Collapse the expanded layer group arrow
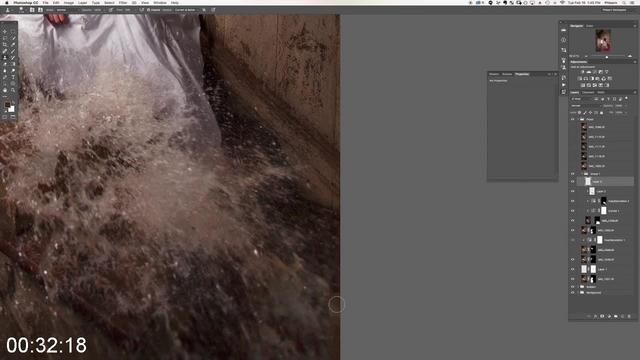Viewport: 640px width, 360px height. (582, 174)
